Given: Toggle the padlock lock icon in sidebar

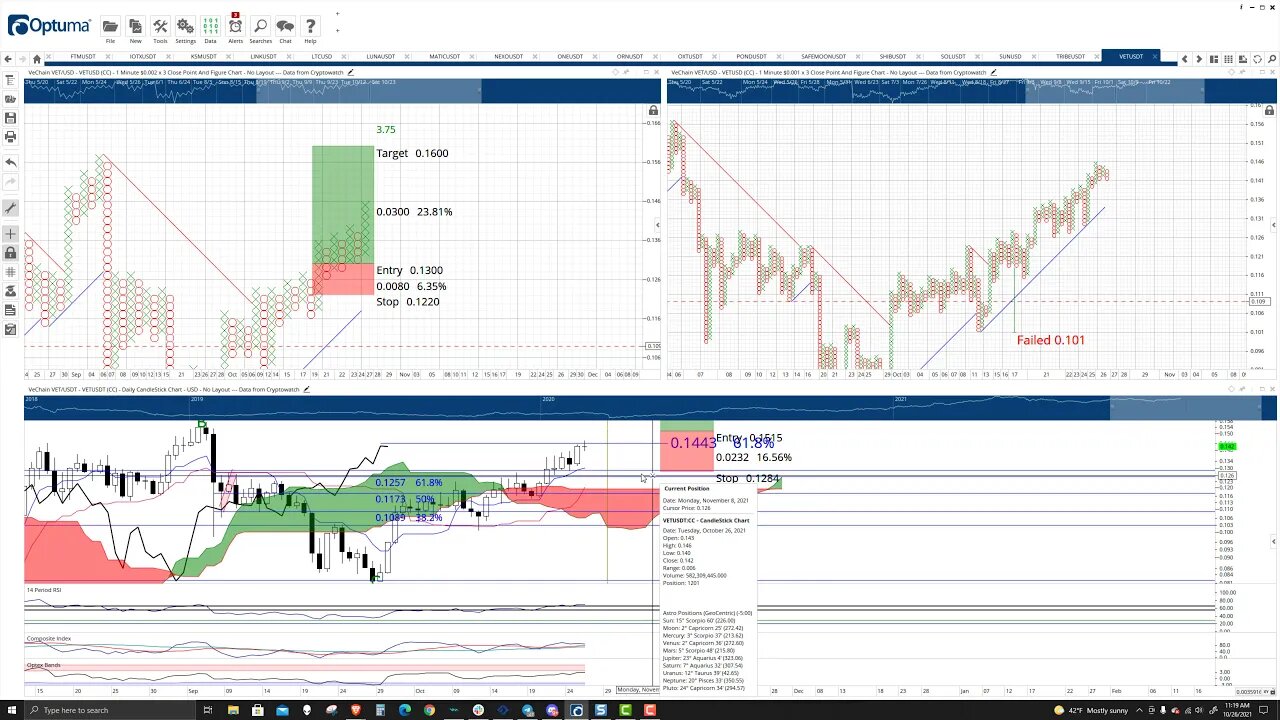Looking at the screenshot, I should [x=11, y=253].
